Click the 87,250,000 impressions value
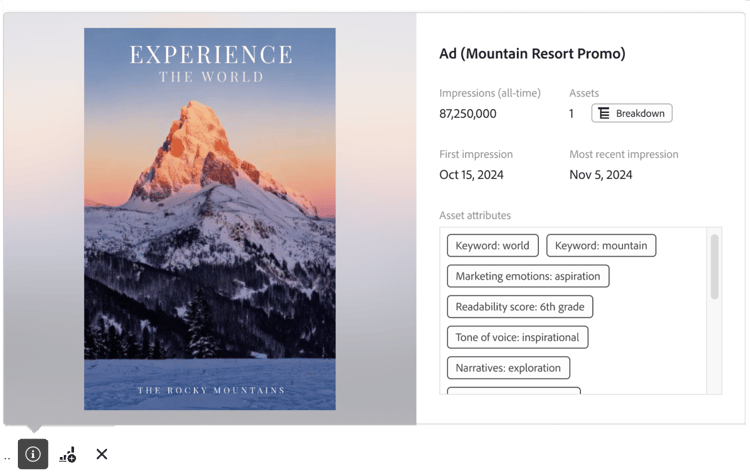Image resolution: width=750 pixels, height=472 pixels. [468, 114]
